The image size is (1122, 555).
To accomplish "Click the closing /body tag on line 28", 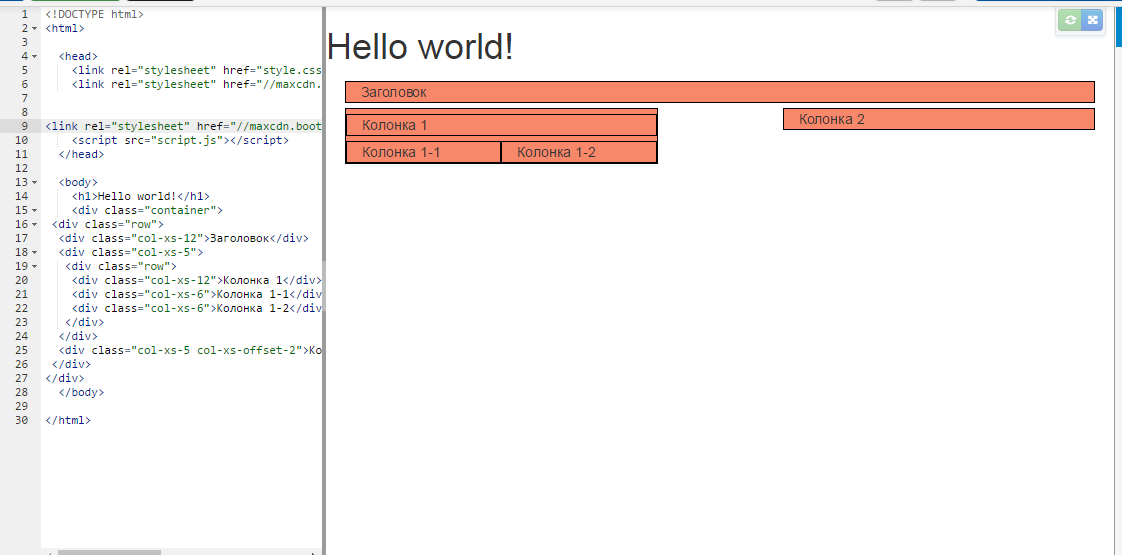I will [x=82, y=392].
